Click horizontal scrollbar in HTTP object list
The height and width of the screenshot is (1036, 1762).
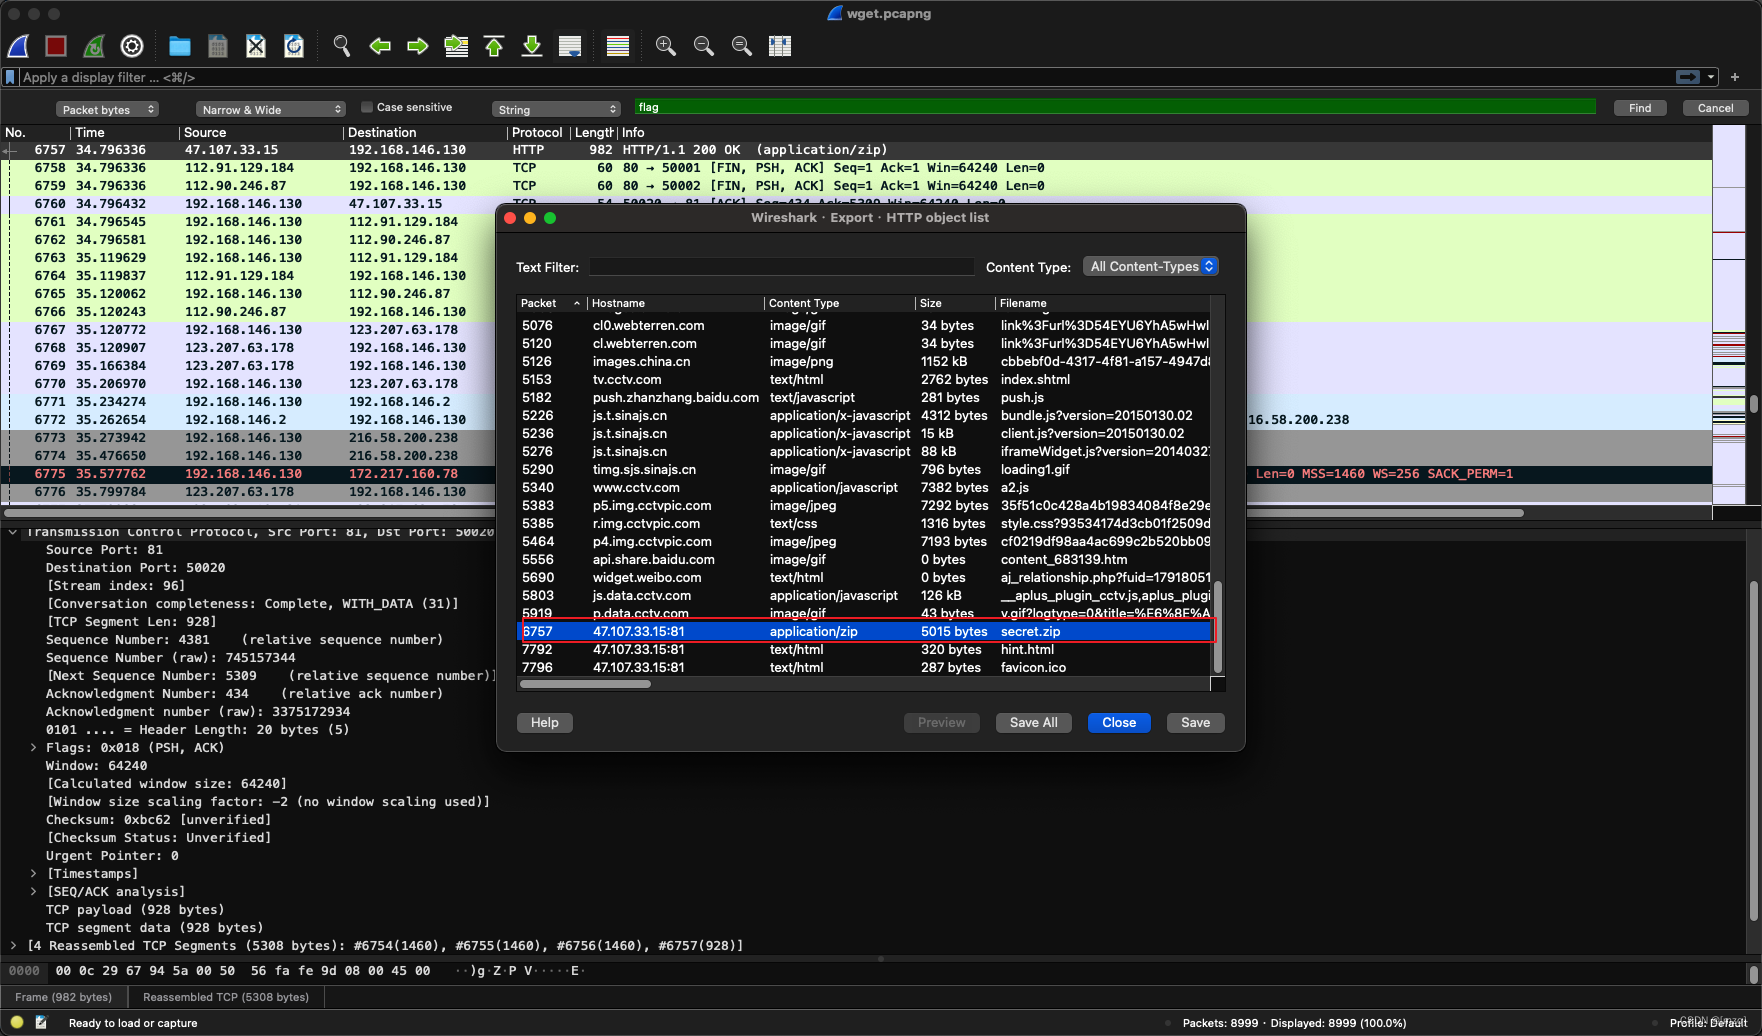(x=586, y=684)
